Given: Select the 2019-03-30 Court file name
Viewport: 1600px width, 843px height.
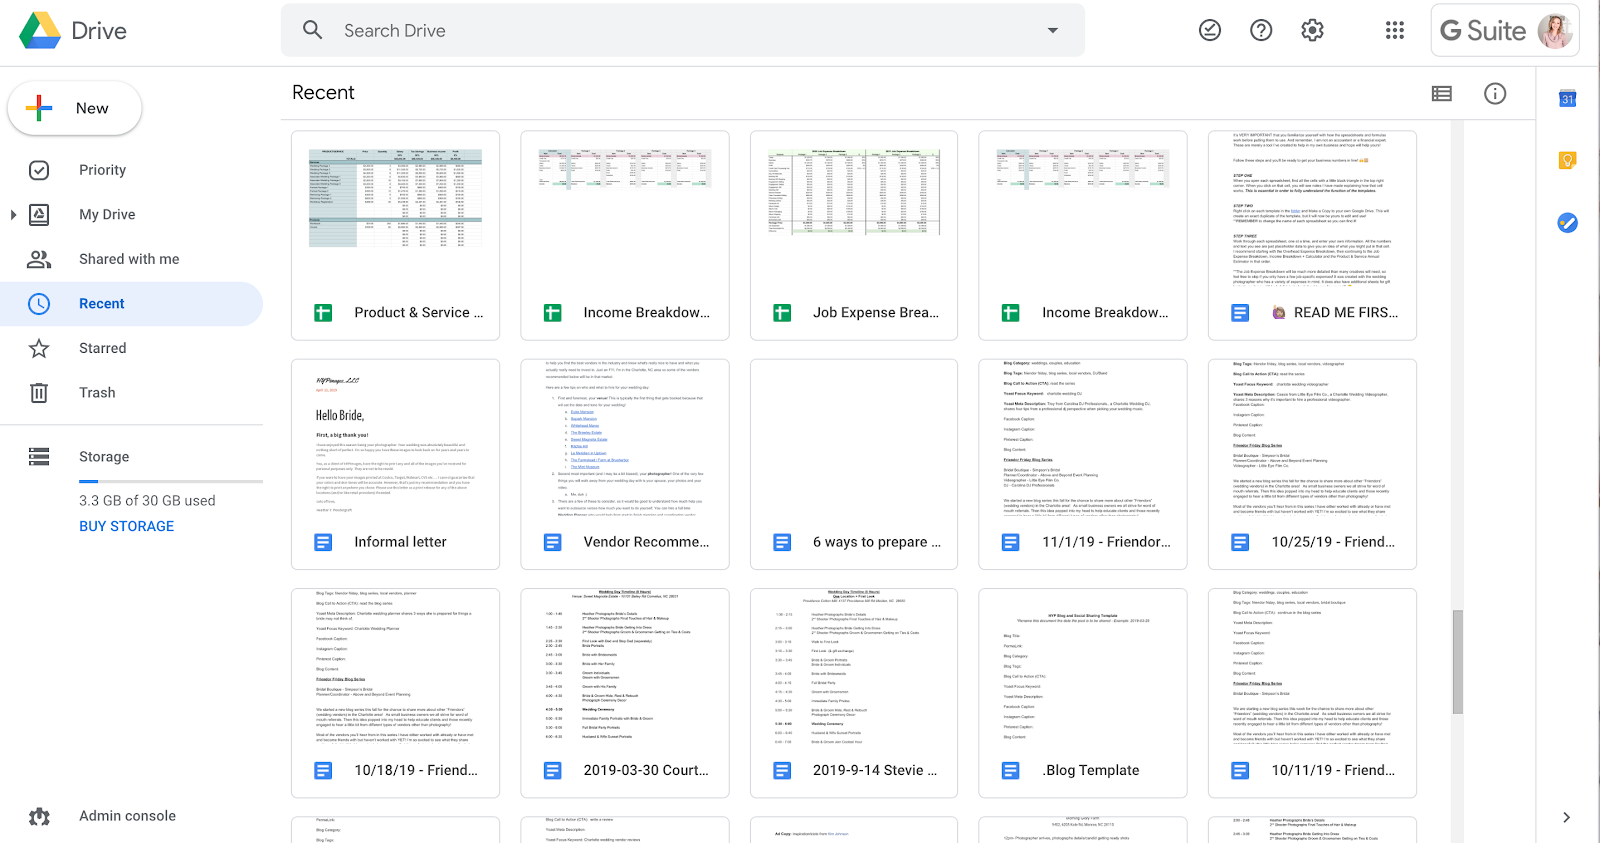Looking at the screenshot, I should 646,771.
